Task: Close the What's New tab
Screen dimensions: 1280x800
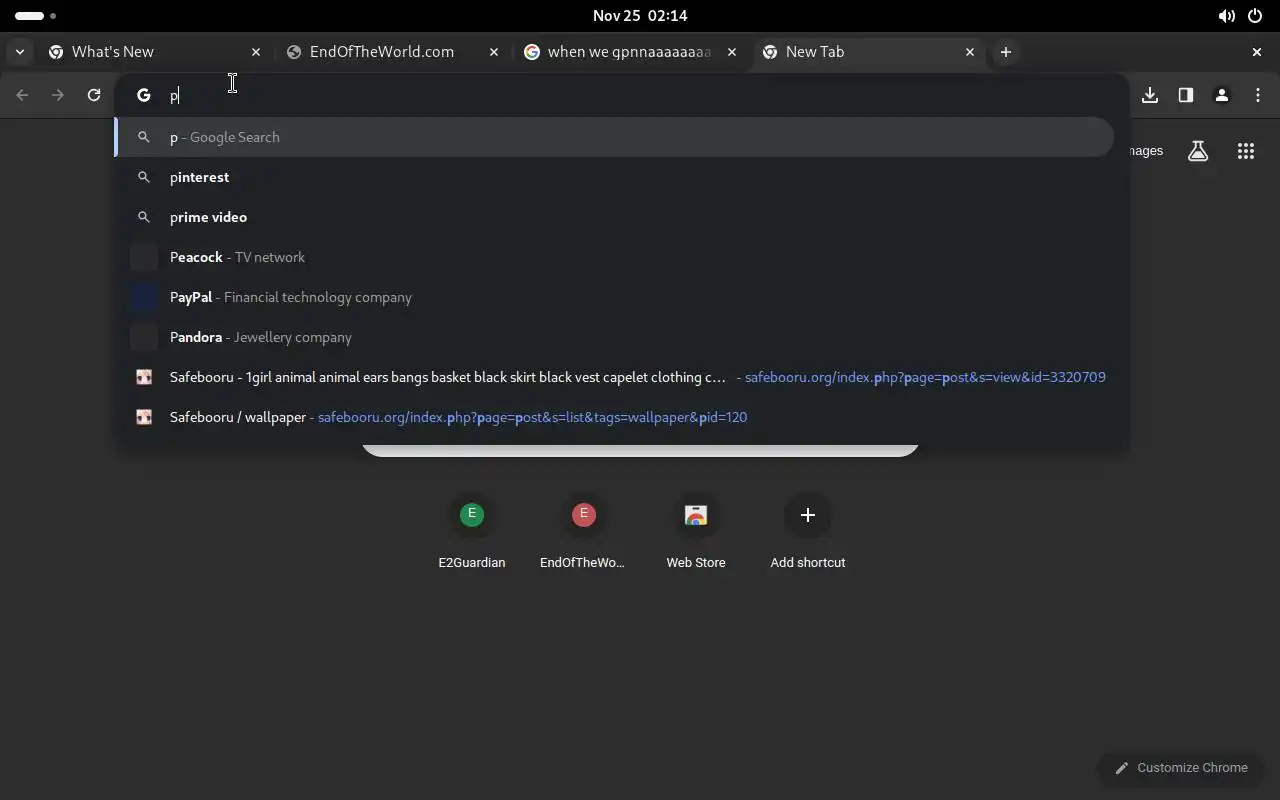Action: click(x=256, y=52)
